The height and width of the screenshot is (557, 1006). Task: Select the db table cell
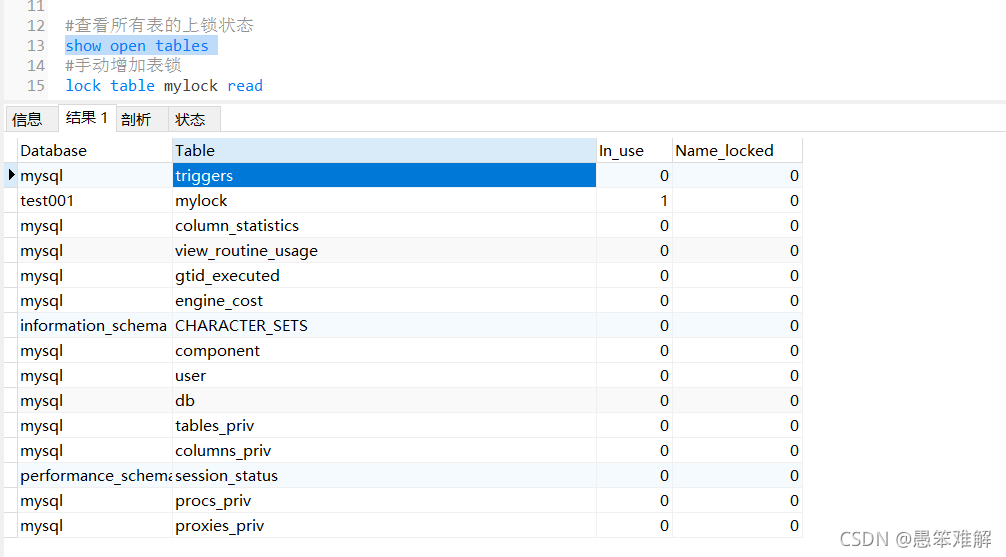384,400
